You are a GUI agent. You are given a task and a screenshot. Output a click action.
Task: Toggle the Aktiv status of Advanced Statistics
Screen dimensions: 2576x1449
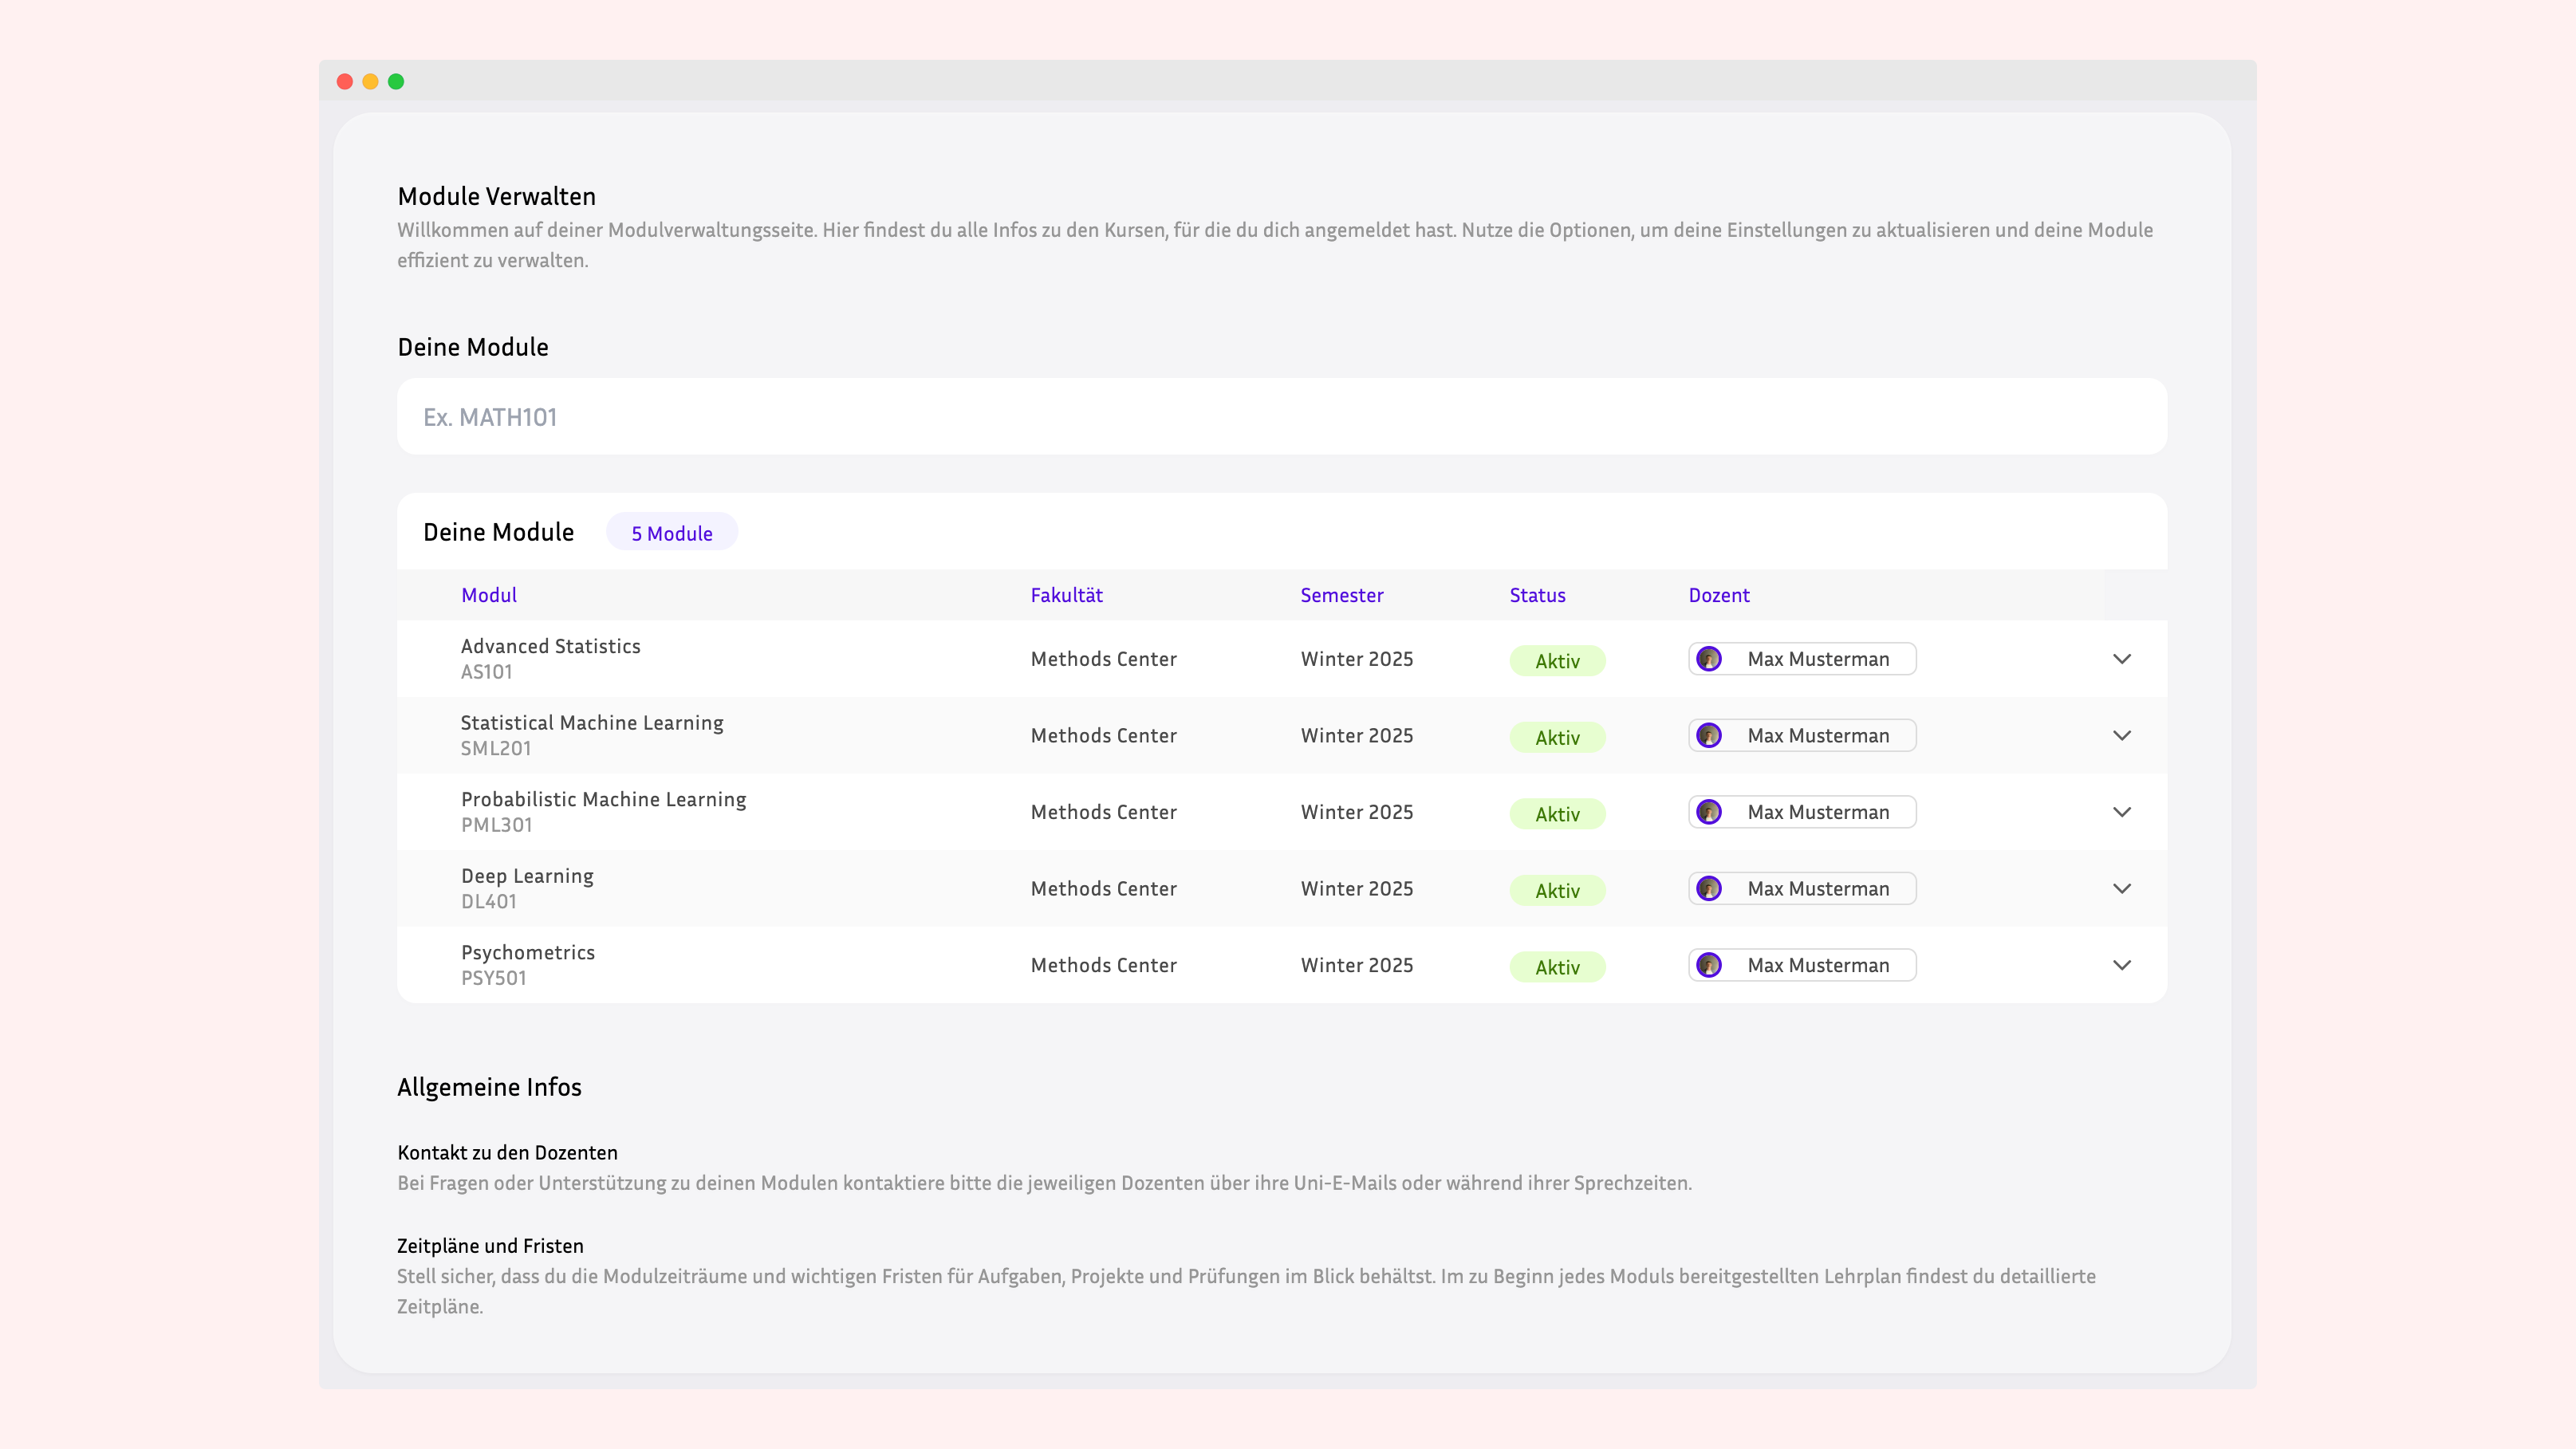tap(1557, 660)
